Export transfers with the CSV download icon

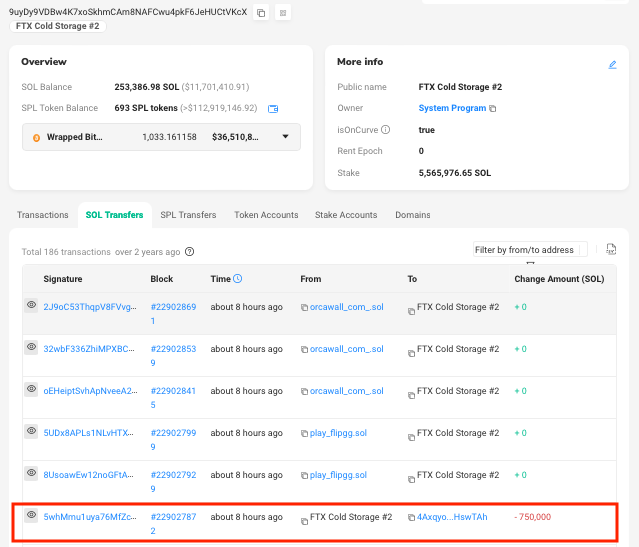[611, 249]
